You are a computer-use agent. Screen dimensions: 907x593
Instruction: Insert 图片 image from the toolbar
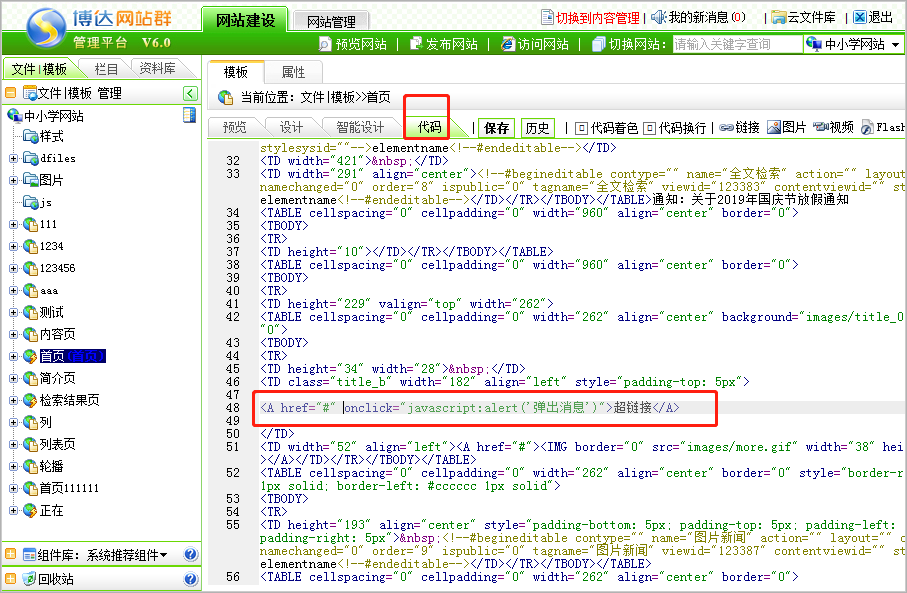click(787, 128)
